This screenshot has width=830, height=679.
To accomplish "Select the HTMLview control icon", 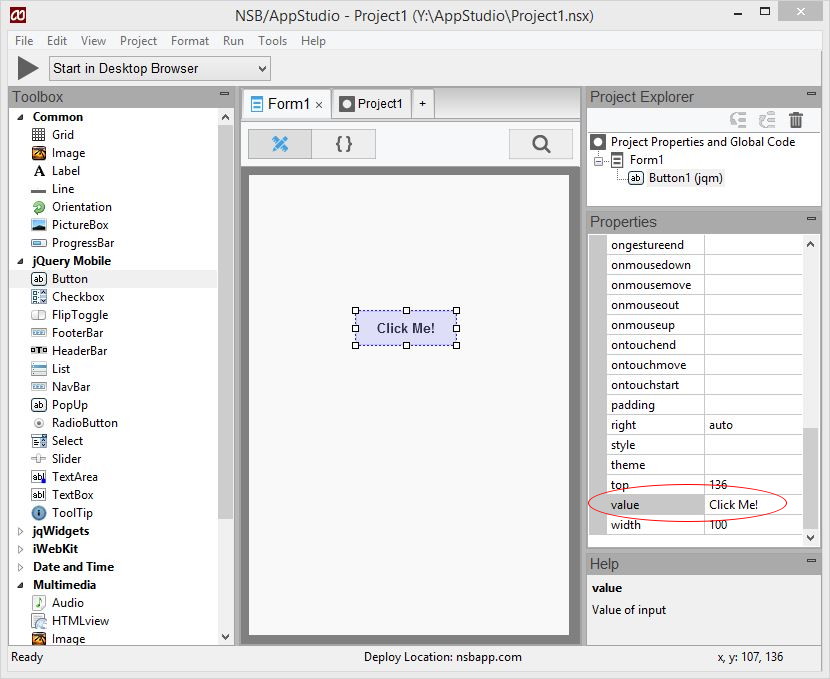I will (x=39, y=621).
